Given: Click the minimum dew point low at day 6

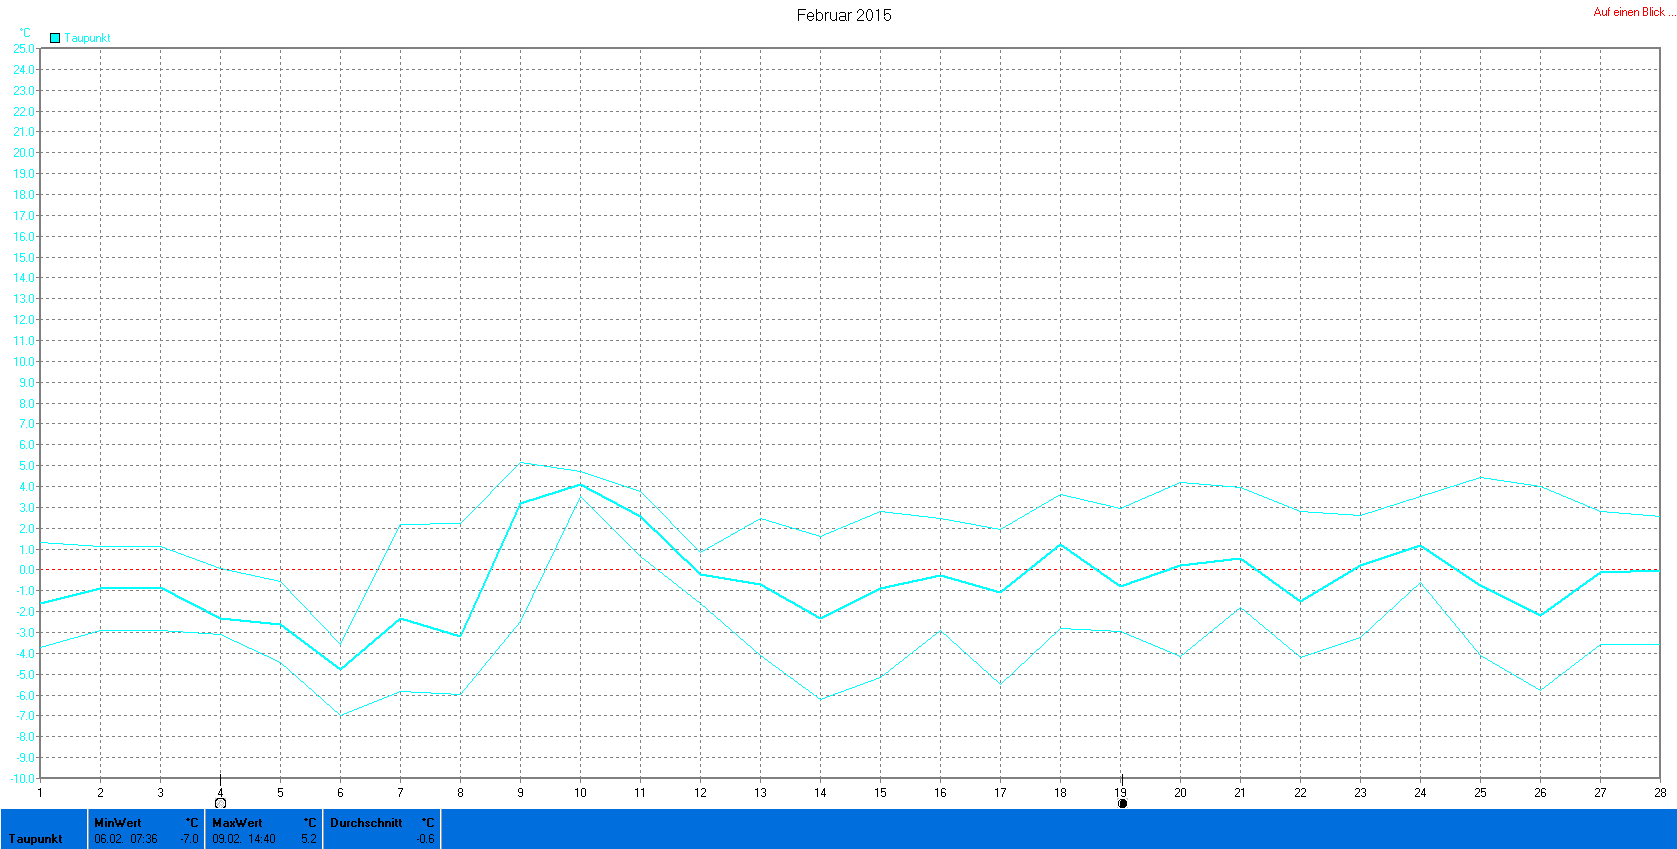Looking at the screenshot, I should [340, 715].
